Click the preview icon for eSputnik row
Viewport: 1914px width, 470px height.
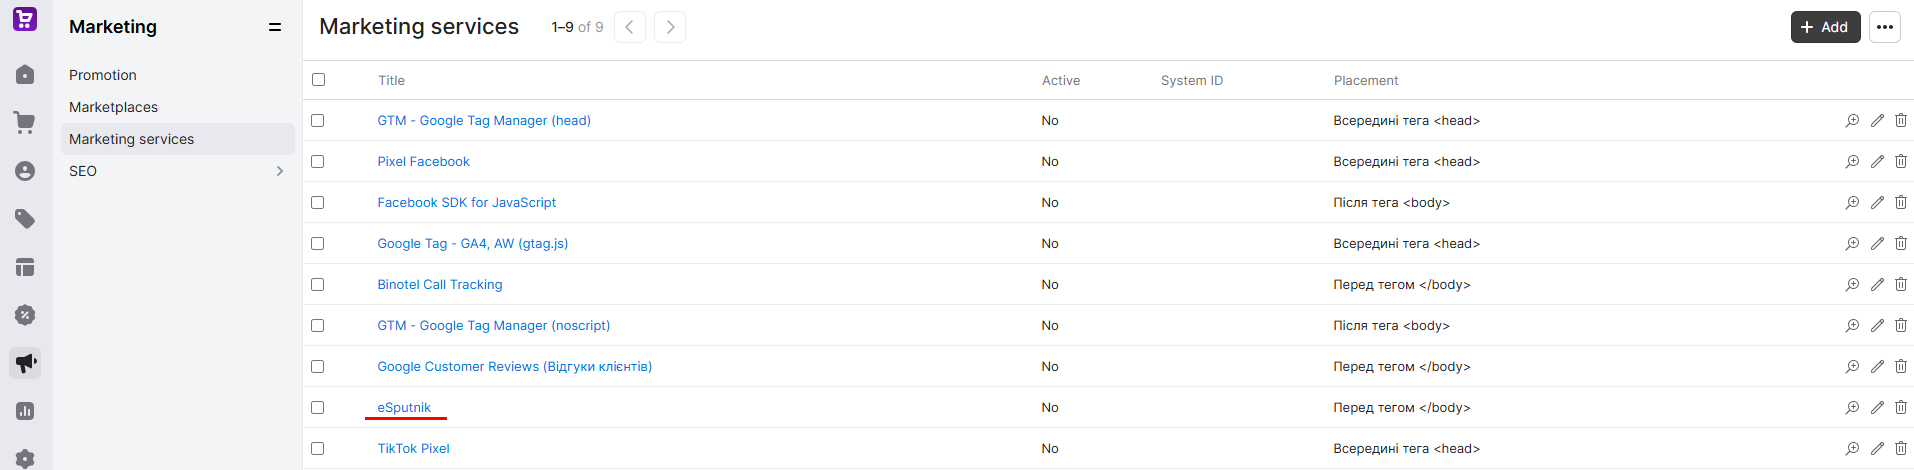point(1852,407)
